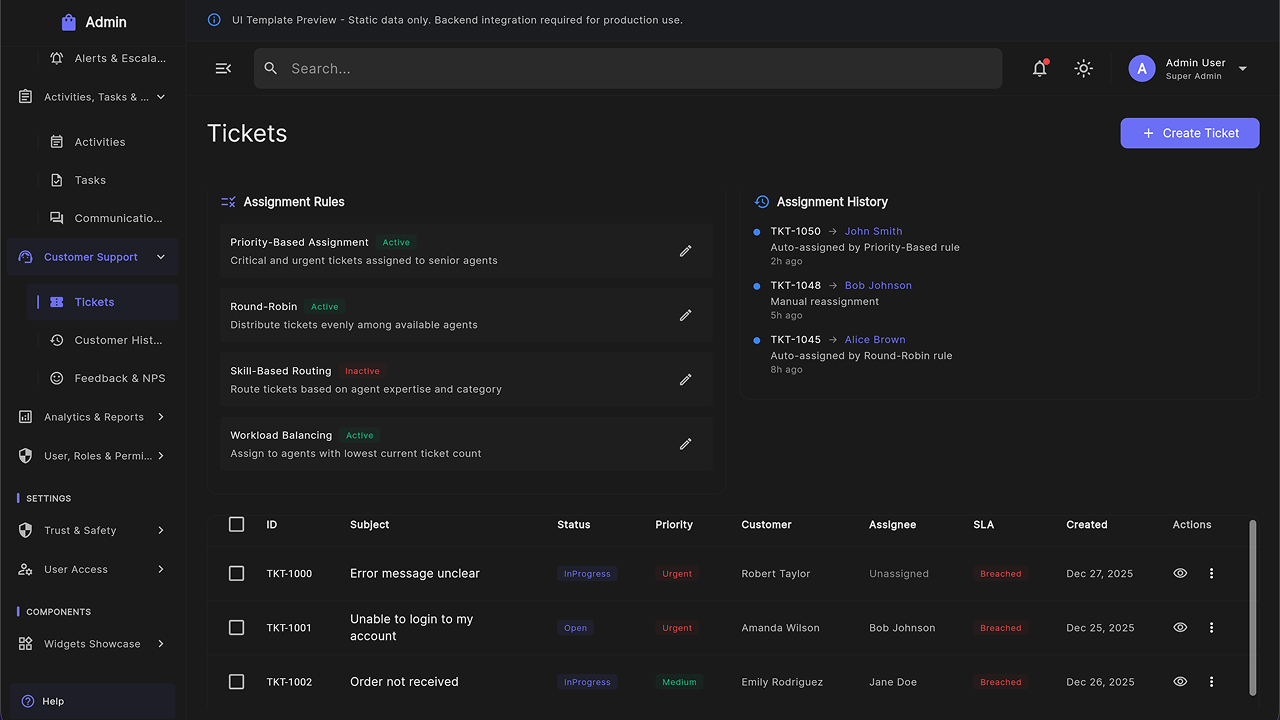Click the Create Ticket button
The image size is (1280, 720).
pyautogui.click(x=1189, y=133)
